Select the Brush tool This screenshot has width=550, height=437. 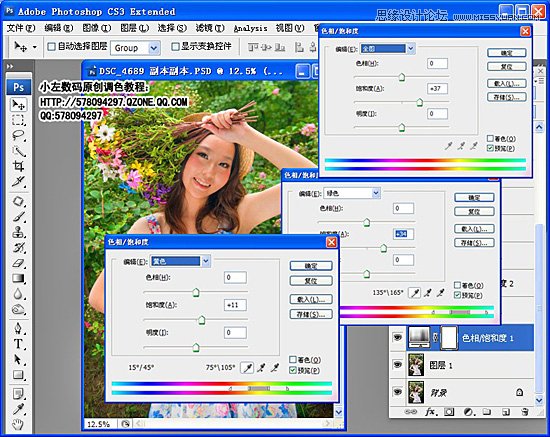18,217
